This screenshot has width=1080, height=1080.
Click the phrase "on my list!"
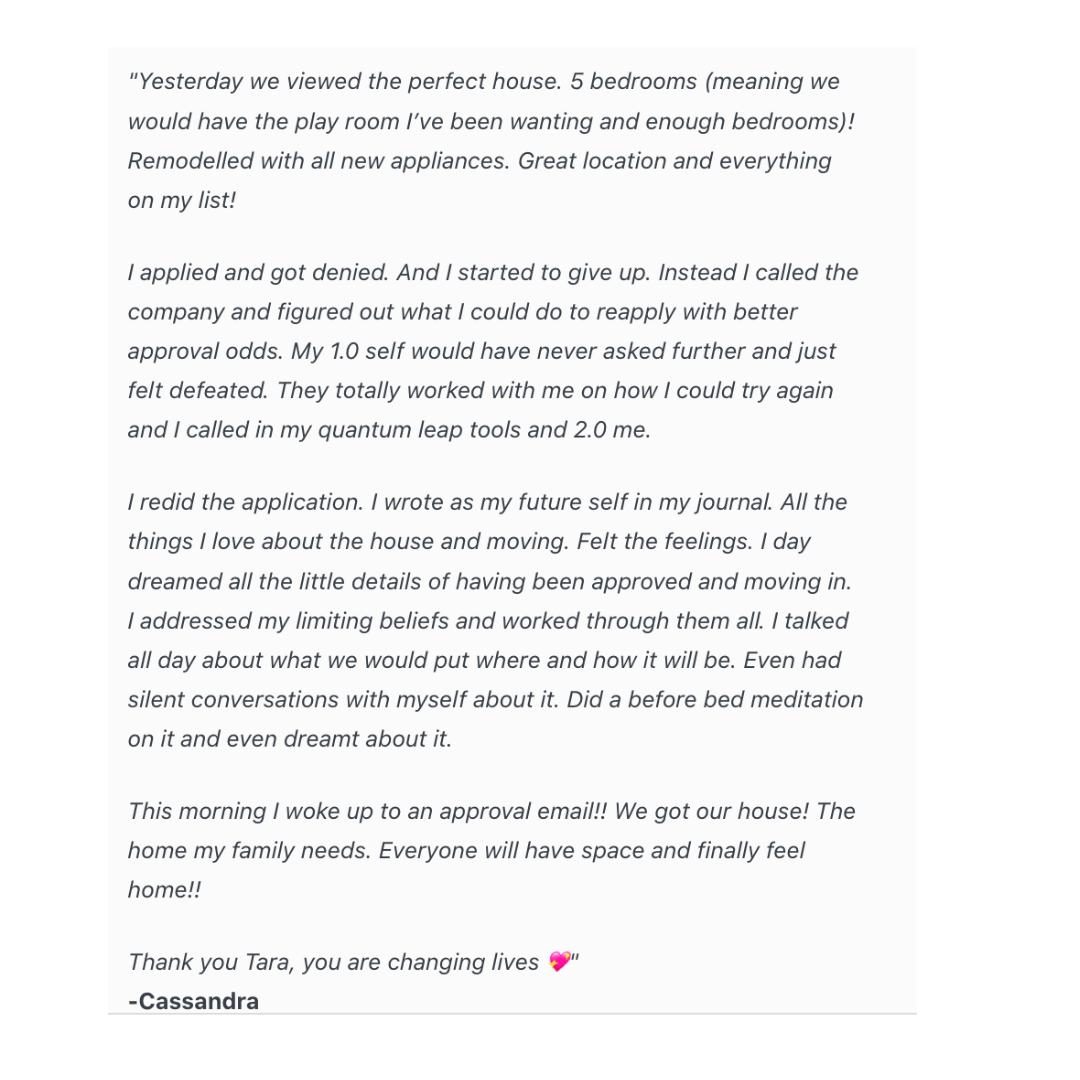[x=182, y=200]
